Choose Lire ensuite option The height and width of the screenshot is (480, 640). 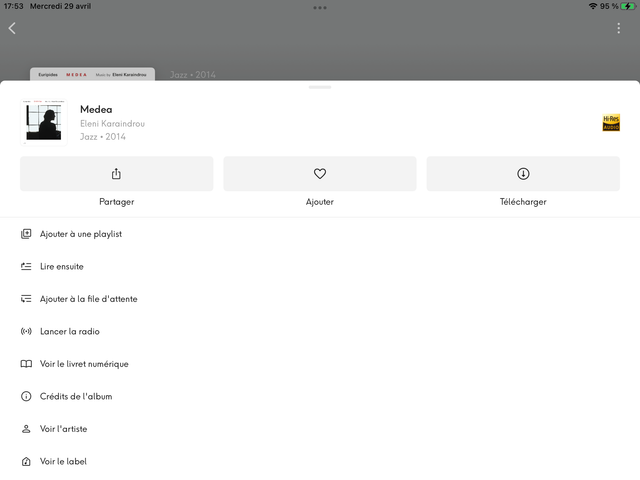62,267
